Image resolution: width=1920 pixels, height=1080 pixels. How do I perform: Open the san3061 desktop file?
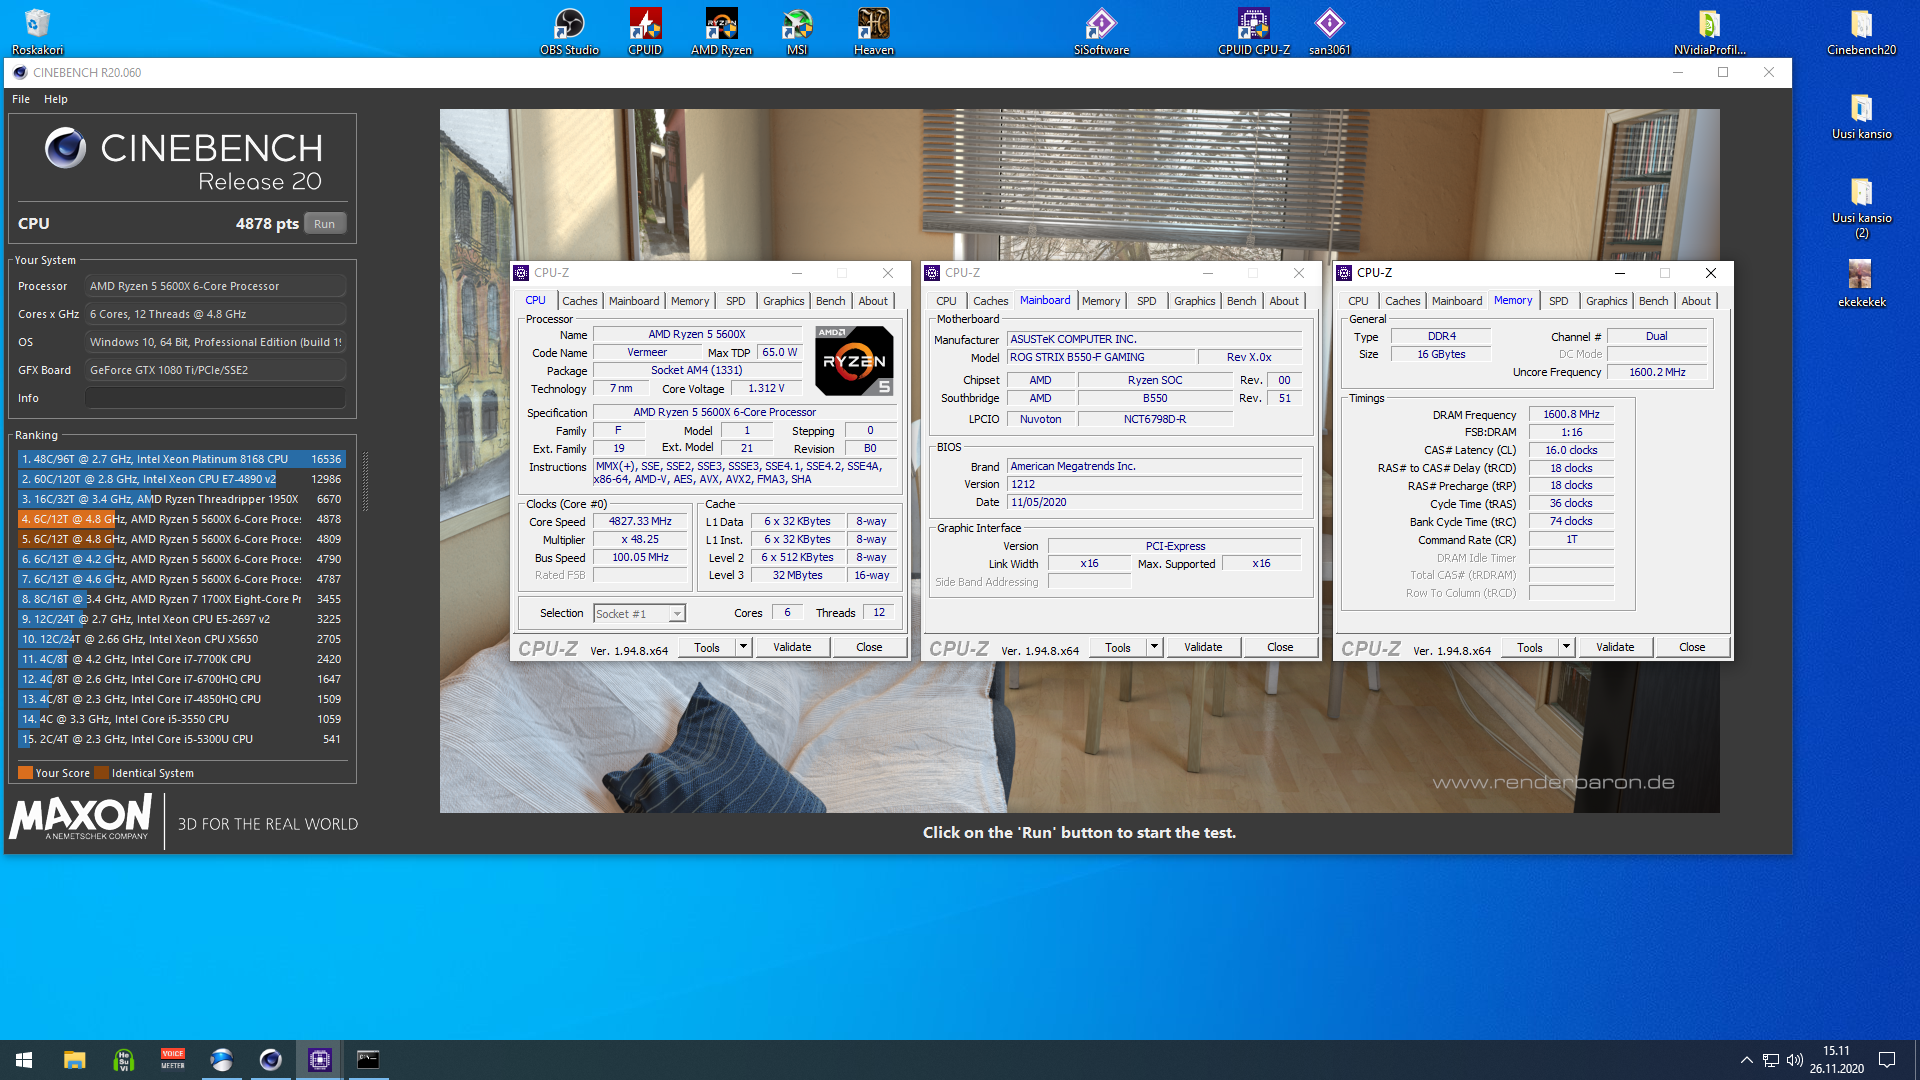coord(1329,31)
